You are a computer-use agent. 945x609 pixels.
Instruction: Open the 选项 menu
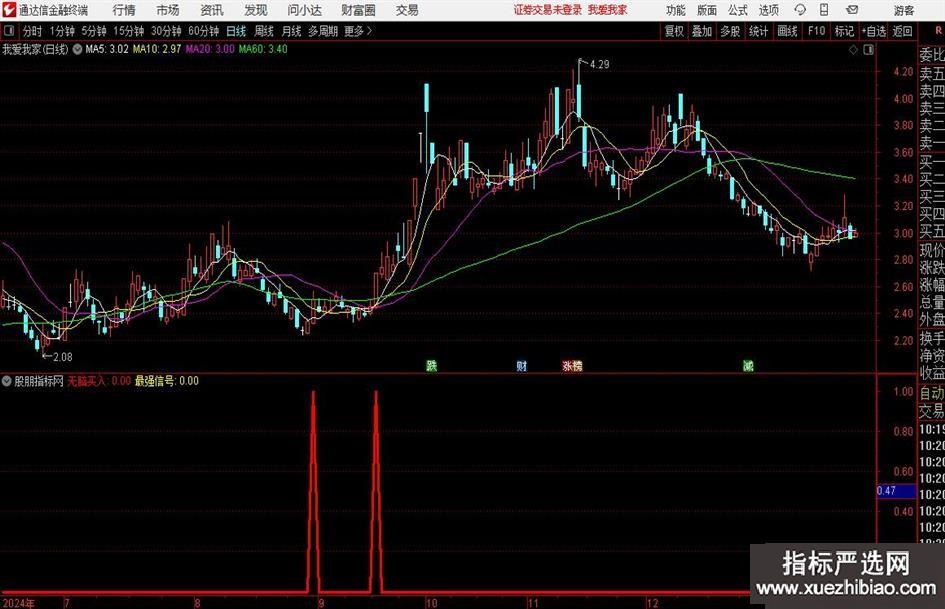[768, 10]
